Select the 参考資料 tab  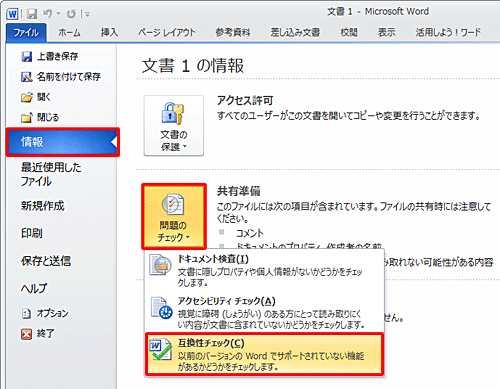[x=233, y=32]
